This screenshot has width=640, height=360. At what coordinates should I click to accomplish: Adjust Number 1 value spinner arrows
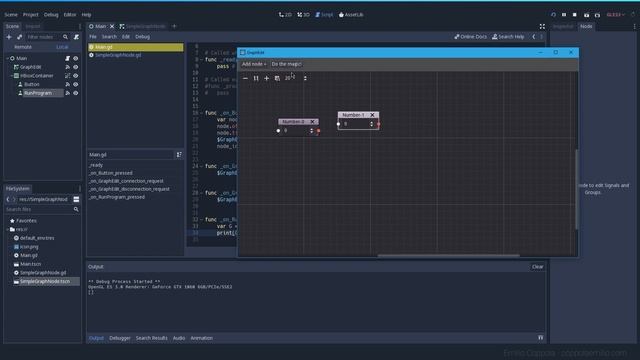371,124
